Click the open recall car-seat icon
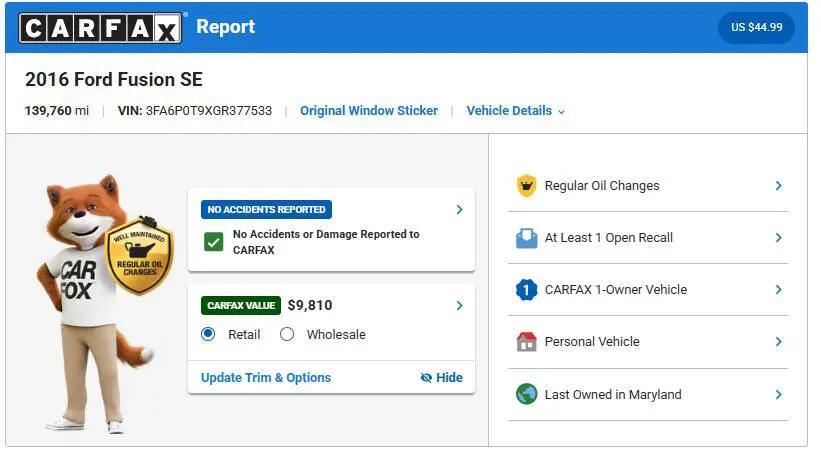 pyautogui.click(x=526, y=238)
